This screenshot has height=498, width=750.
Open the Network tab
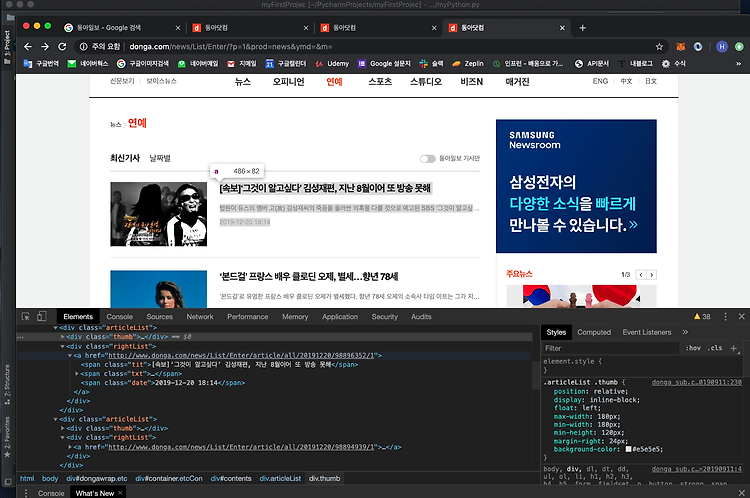tap(200, 317)
